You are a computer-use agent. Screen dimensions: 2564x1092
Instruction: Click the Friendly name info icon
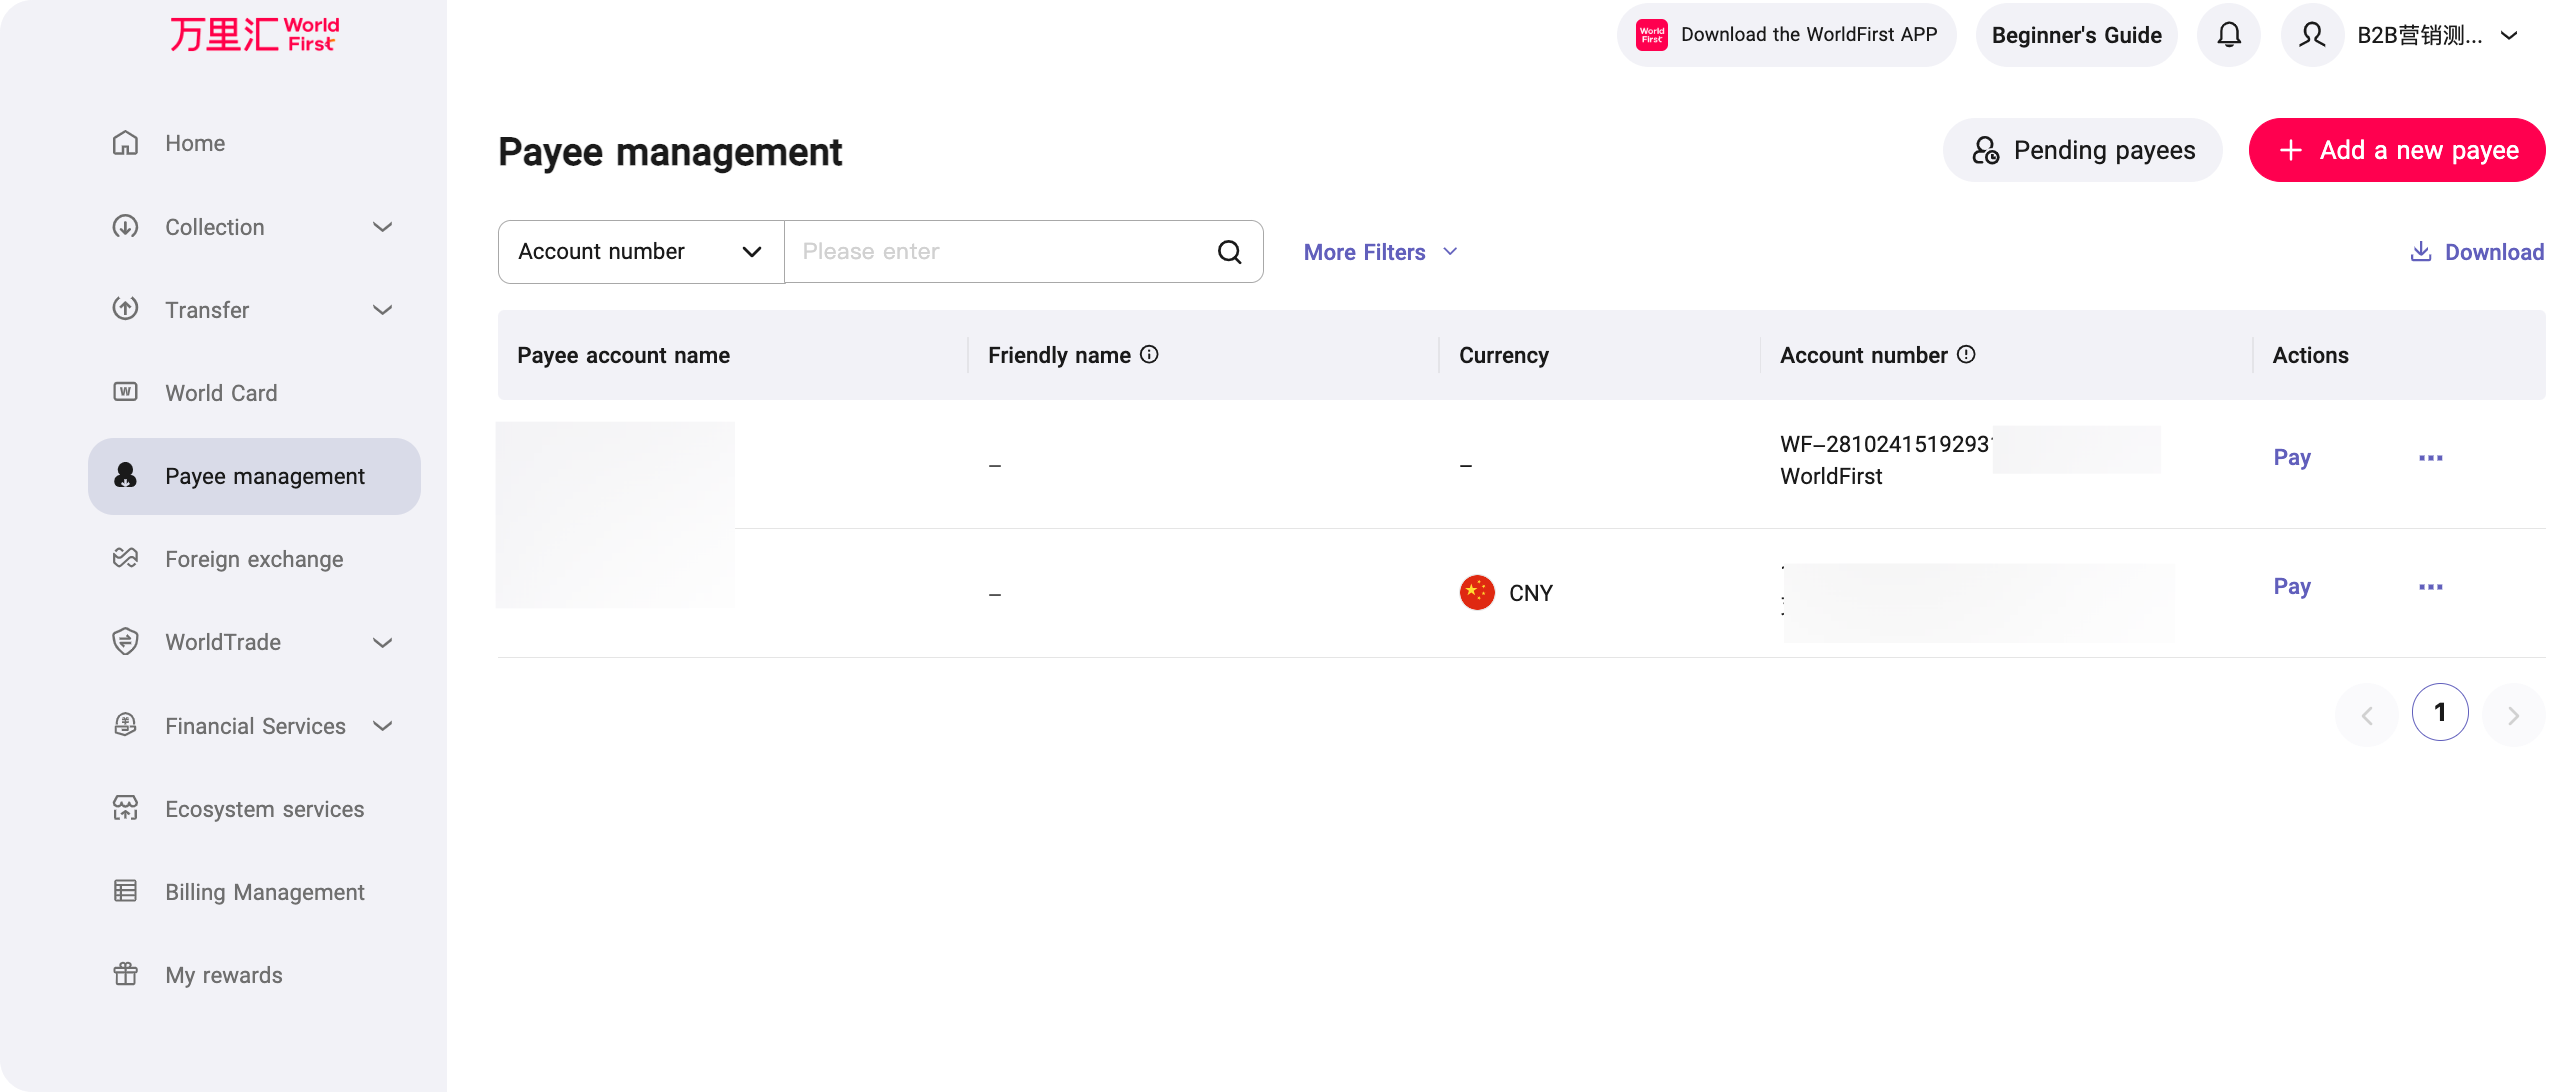click(x=1150, y=355)
